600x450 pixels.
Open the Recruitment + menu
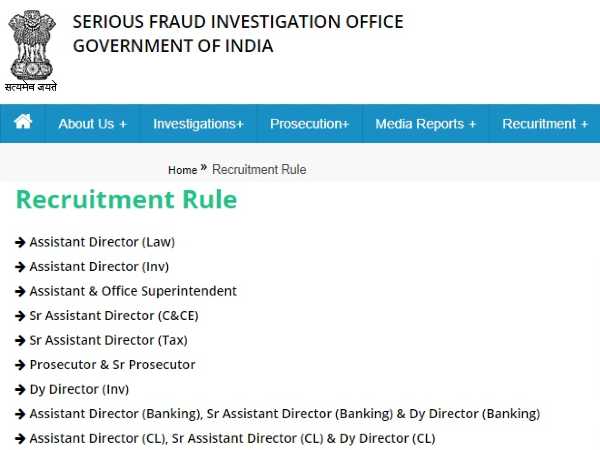pos(545,124)
